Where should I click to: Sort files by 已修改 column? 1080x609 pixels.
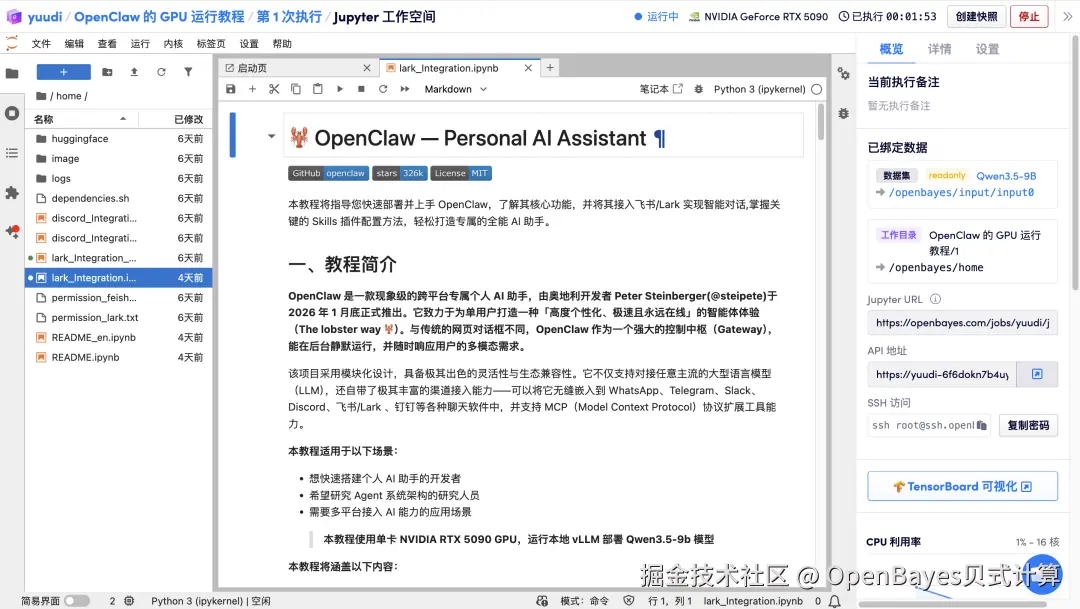(x=176, y=119)
